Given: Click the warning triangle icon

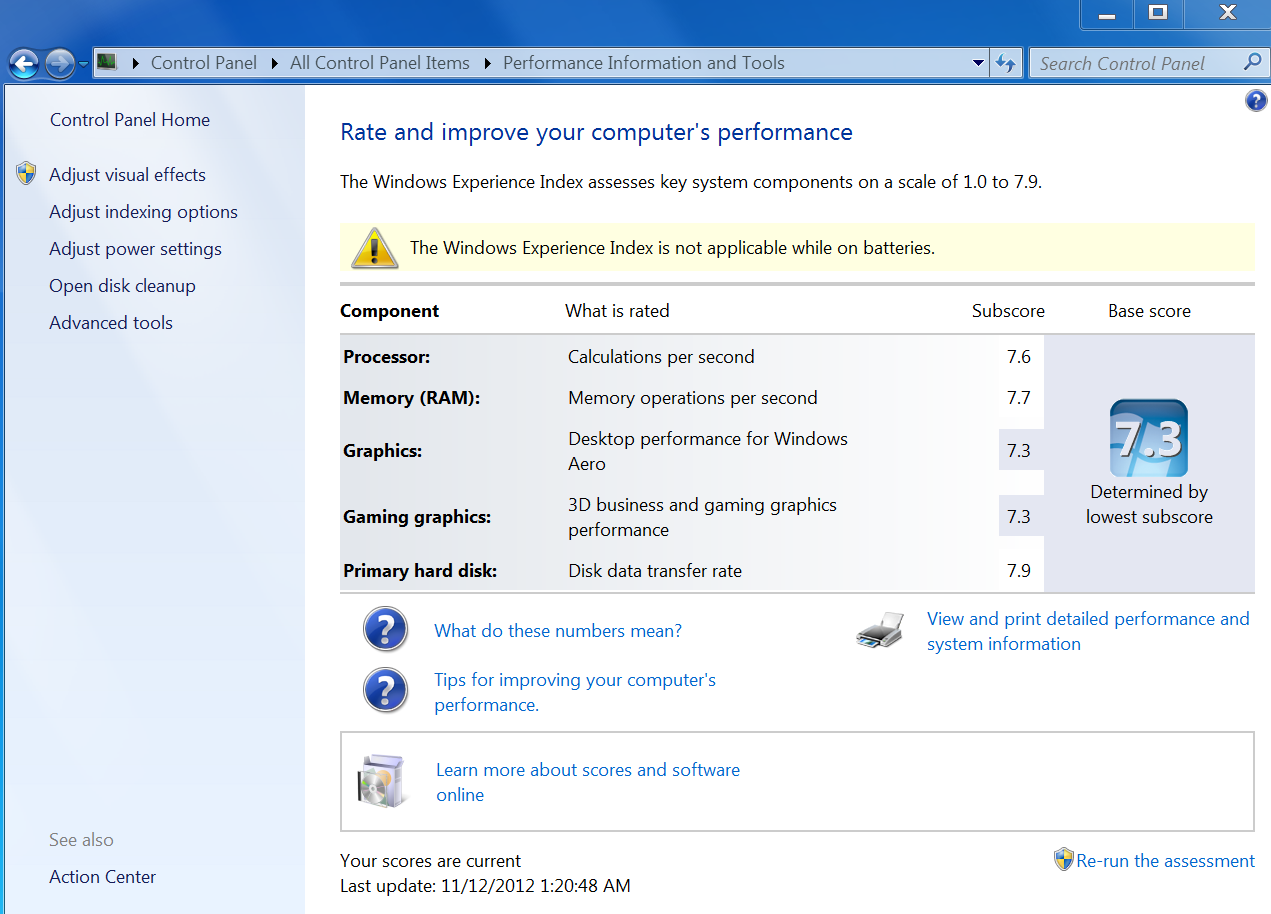Looking at the screenshot, I should [x=375, y=248].
